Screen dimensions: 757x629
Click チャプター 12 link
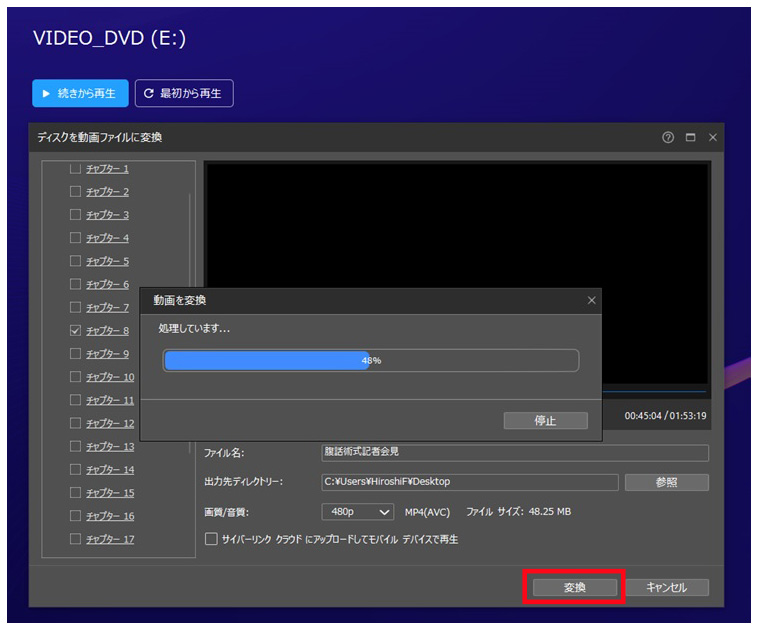(x=110, y=424)
